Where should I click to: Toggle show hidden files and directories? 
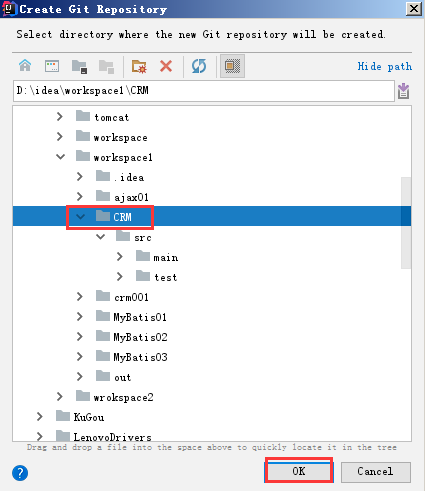pos(232,66)
